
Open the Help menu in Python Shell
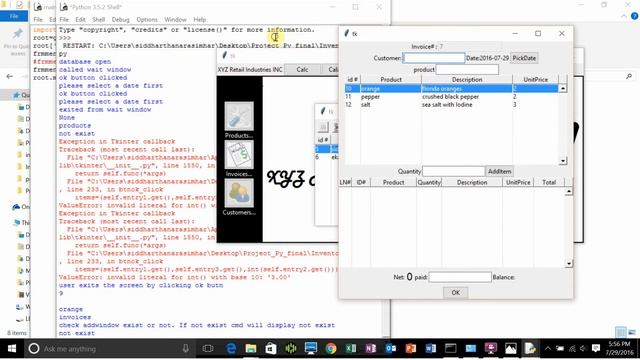point(200,20)
